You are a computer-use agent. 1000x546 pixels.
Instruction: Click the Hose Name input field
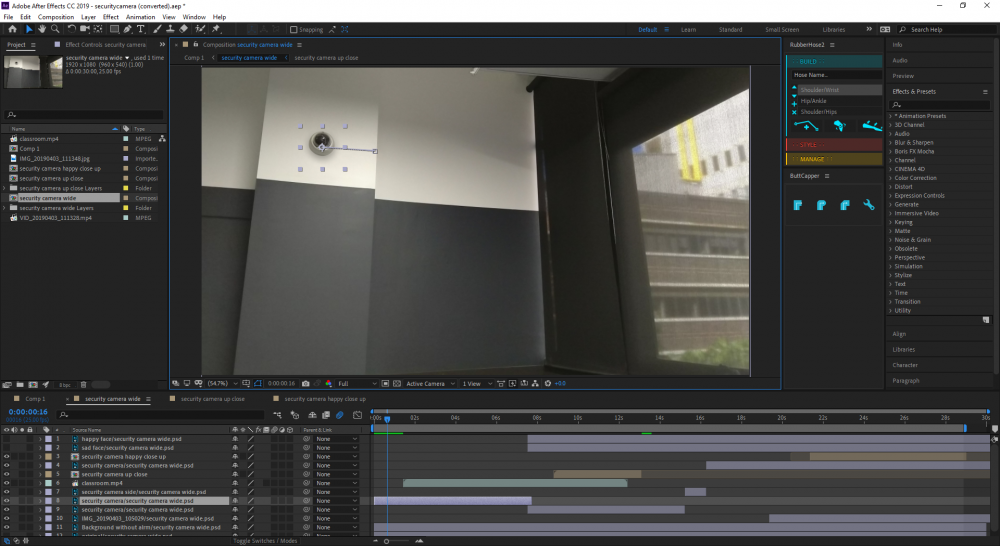coord(835,75)
